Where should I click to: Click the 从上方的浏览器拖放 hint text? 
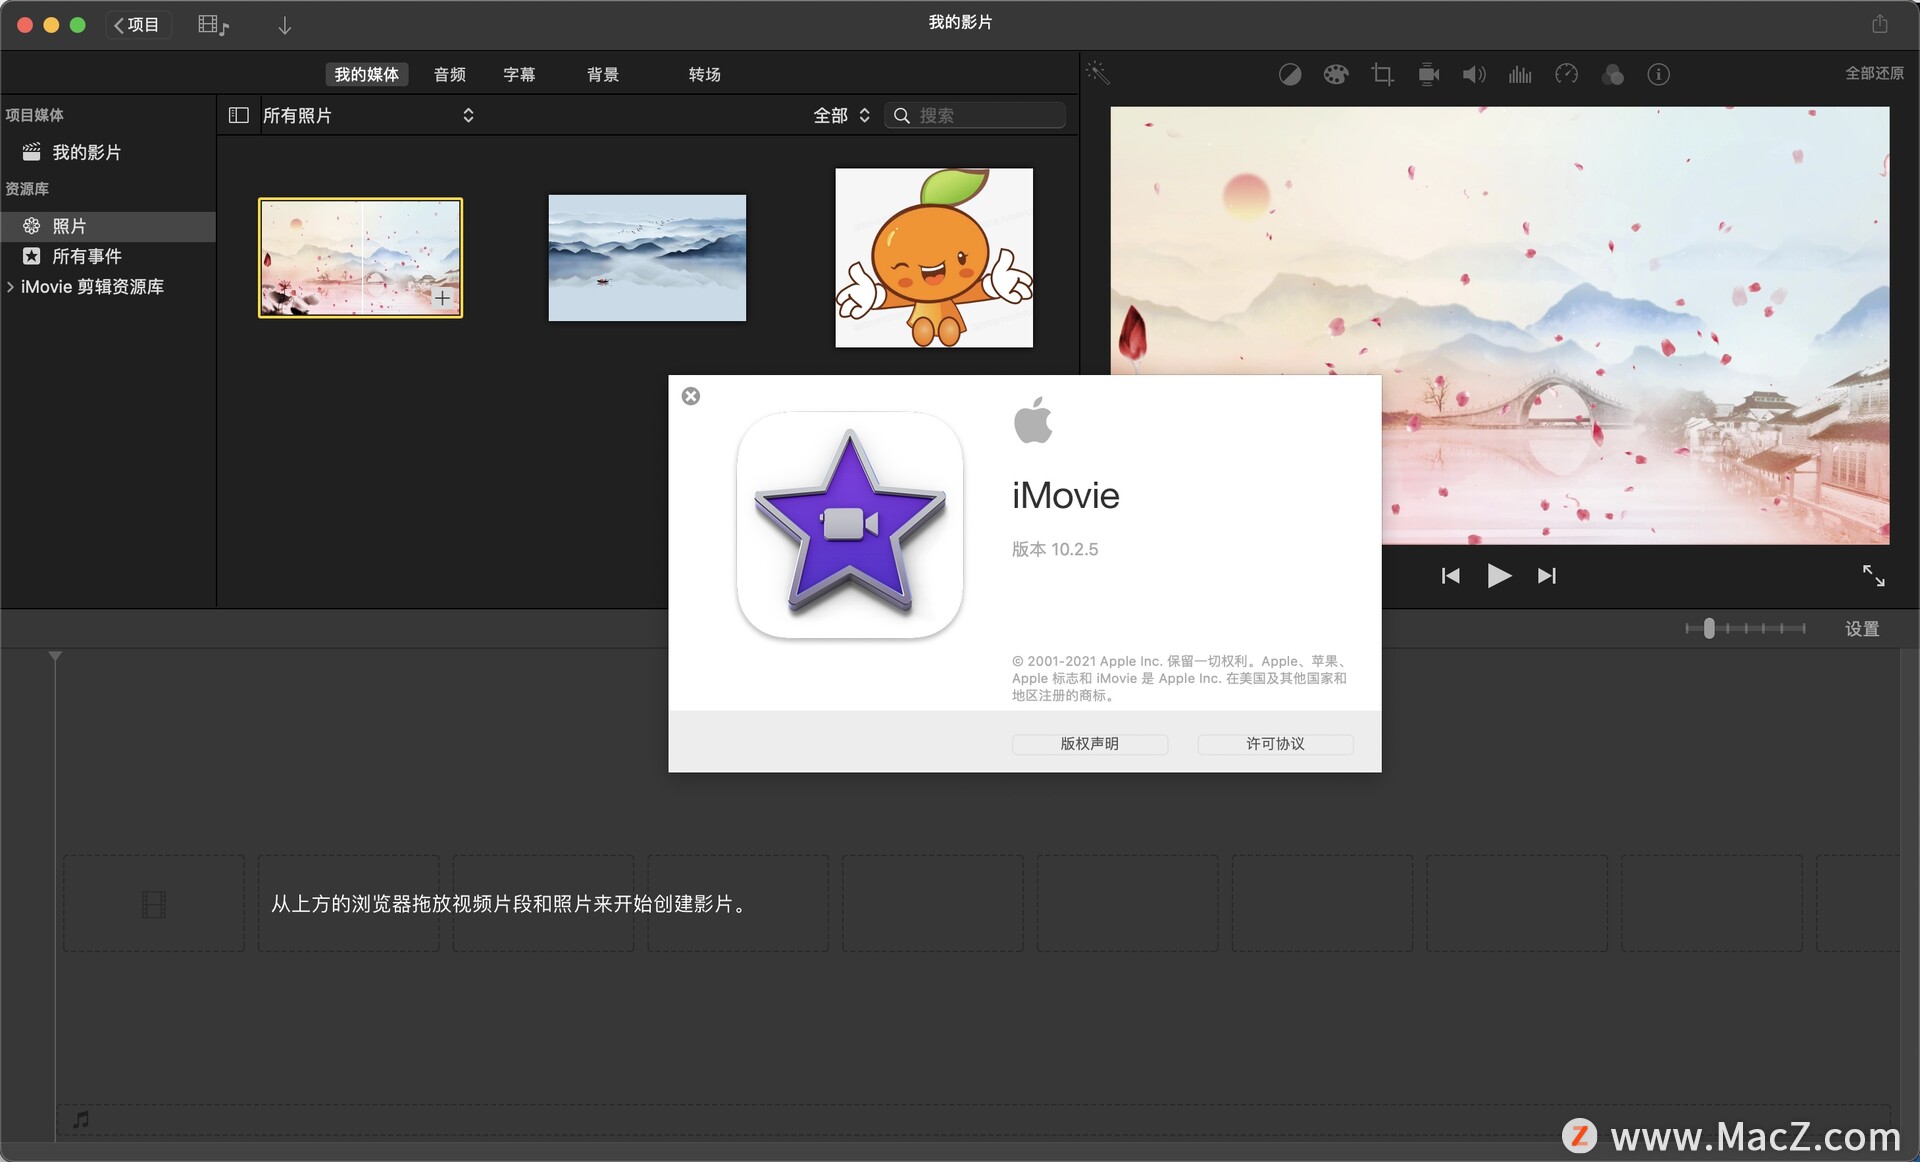pyautogui.click(x=510, y=904)
